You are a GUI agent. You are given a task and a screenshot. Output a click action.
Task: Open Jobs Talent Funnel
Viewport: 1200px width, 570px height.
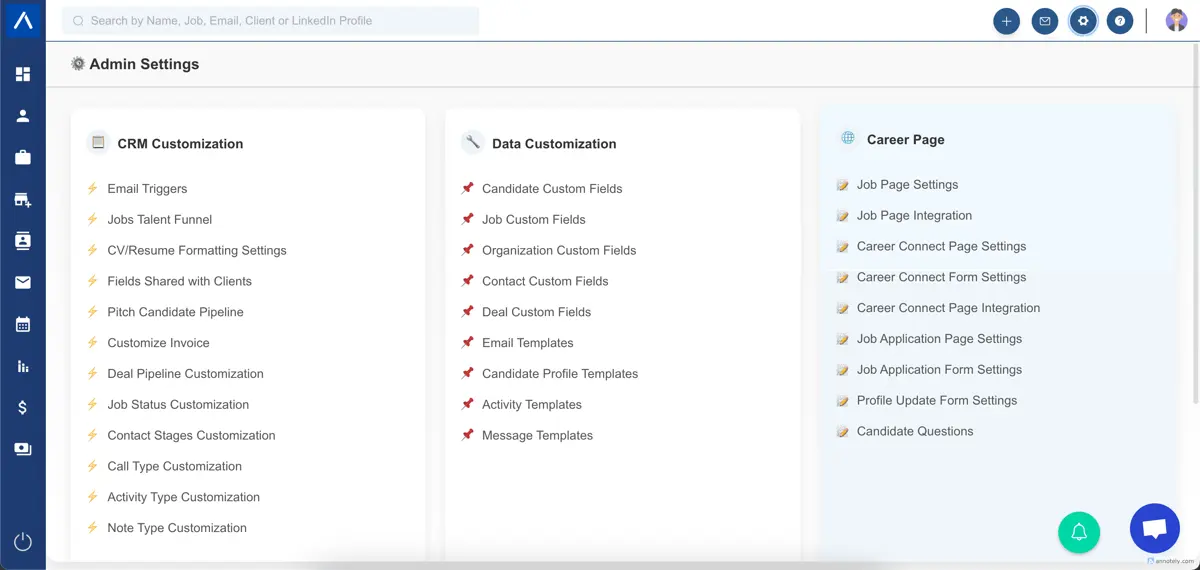pos(160,220)
